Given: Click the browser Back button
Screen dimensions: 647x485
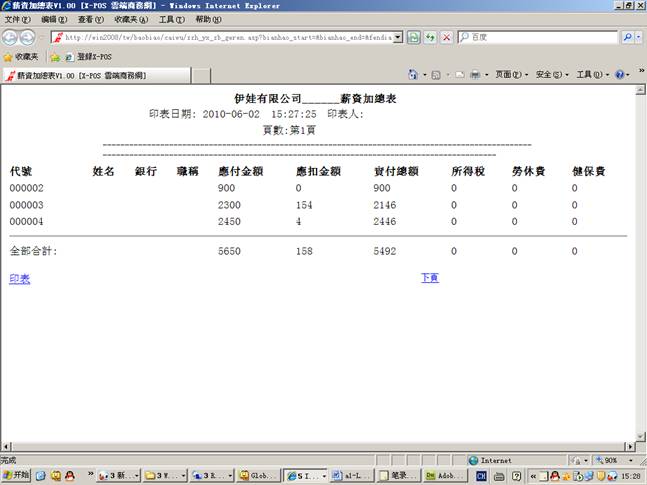Looking at the screenshot, I should (x=11, y=37).
